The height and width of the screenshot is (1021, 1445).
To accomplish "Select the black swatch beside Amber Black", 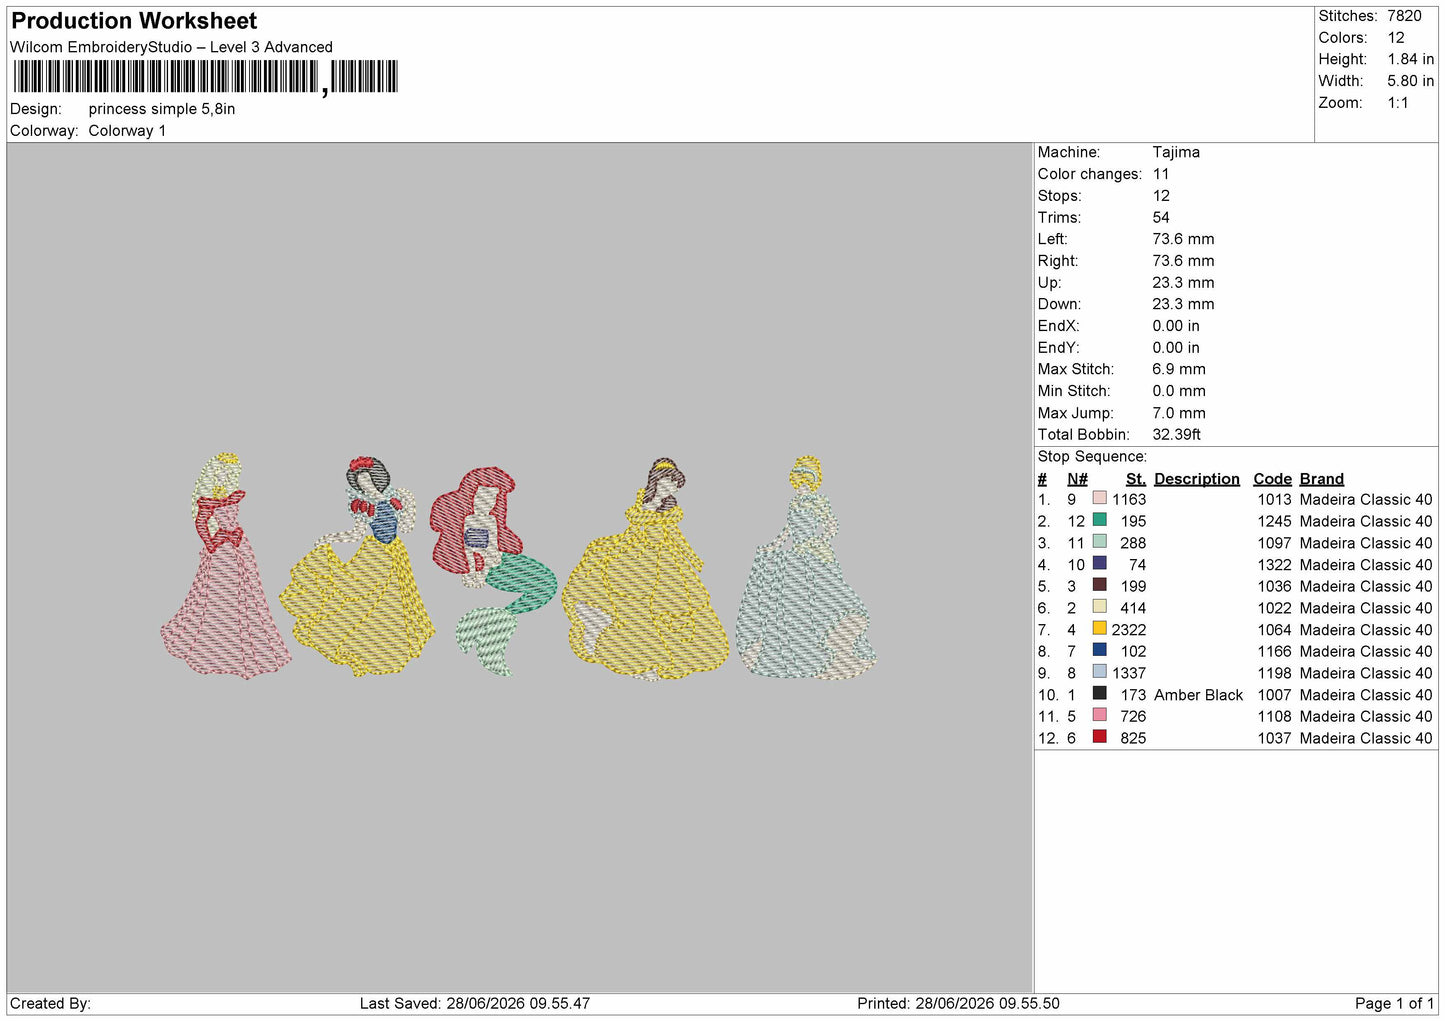I will [1100, 694].
